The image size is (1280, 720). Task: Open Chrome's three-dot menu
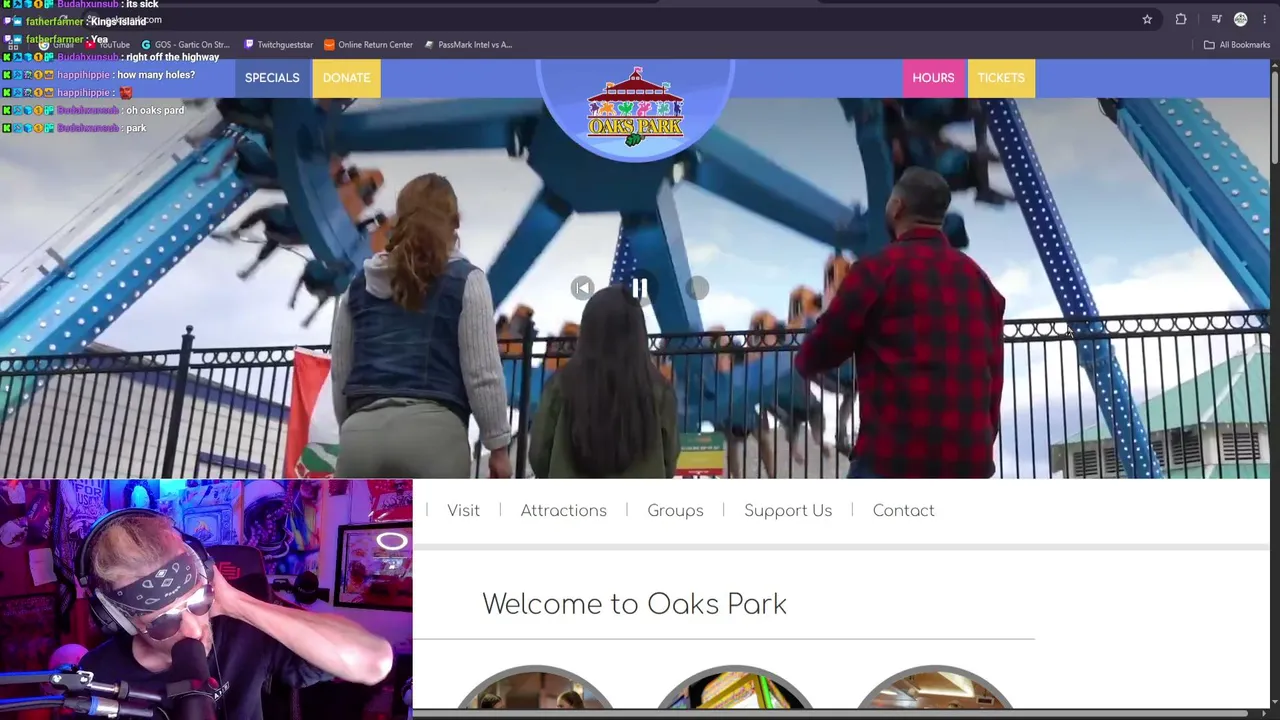click(x=1264, y=19)
